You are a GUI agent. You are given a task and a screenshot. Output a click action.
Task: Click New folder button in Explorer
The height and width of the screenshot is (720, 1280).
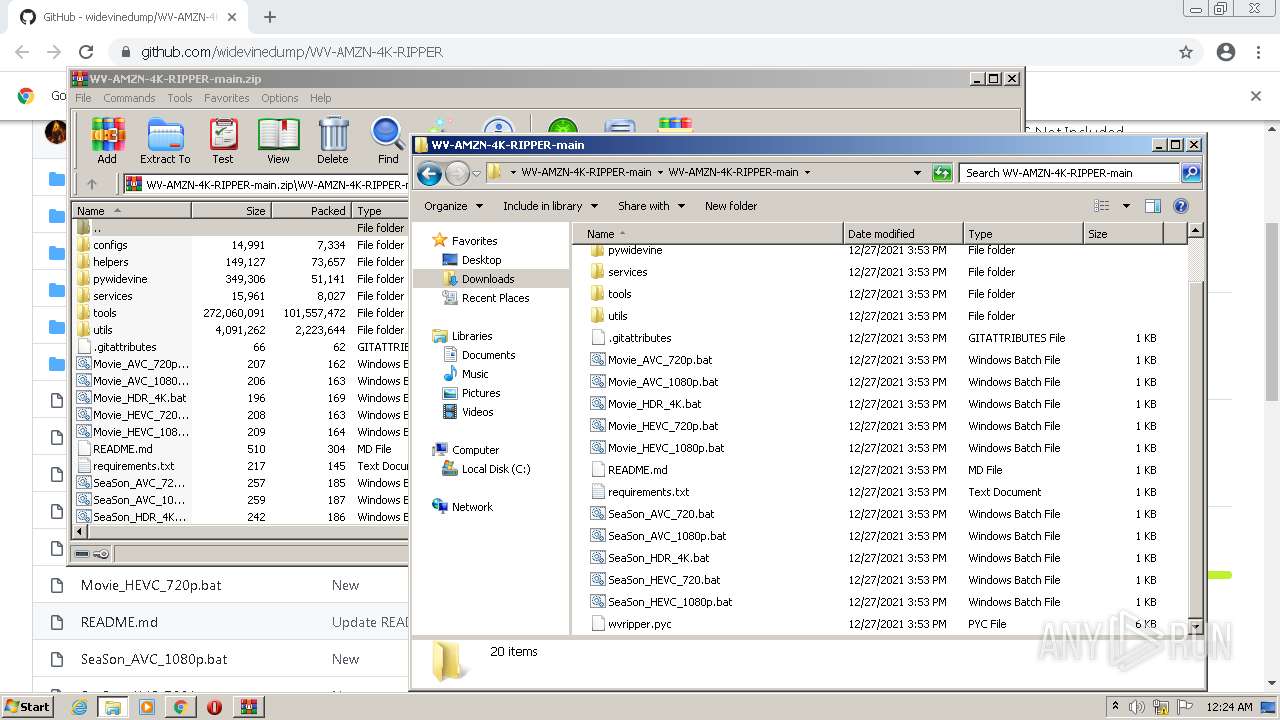point(731,206)
